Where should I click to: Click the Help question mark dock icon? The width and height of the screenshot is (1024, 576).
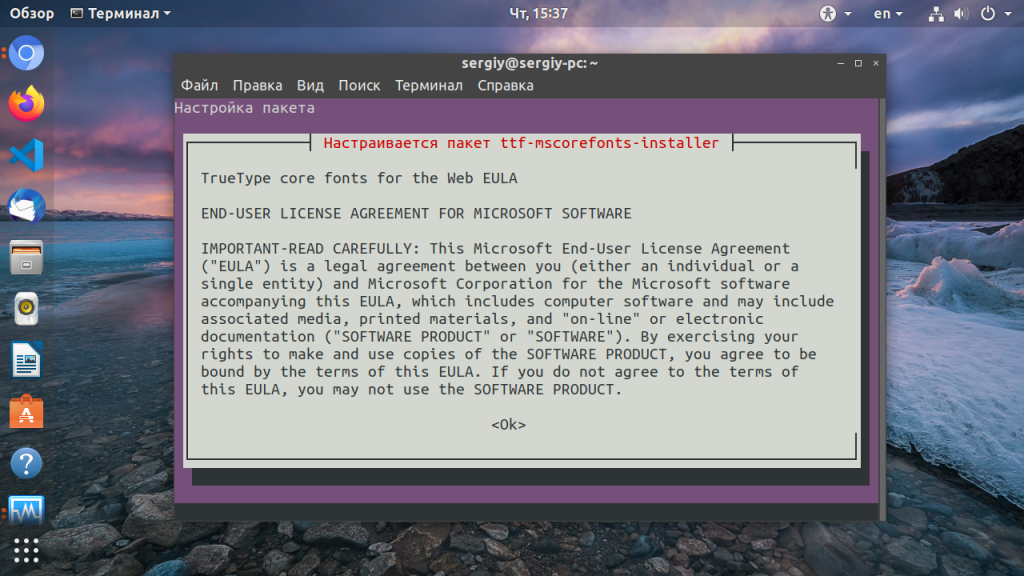point(27,463)
